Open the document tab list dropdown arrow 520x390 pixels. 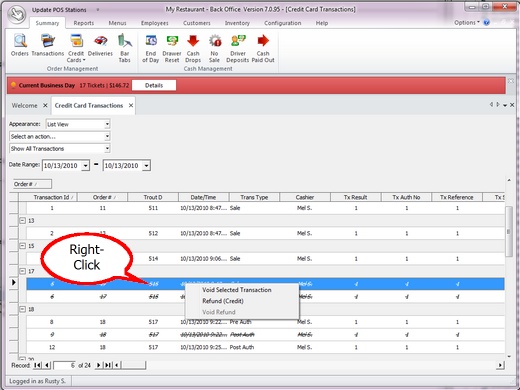[x=505, y=105]
